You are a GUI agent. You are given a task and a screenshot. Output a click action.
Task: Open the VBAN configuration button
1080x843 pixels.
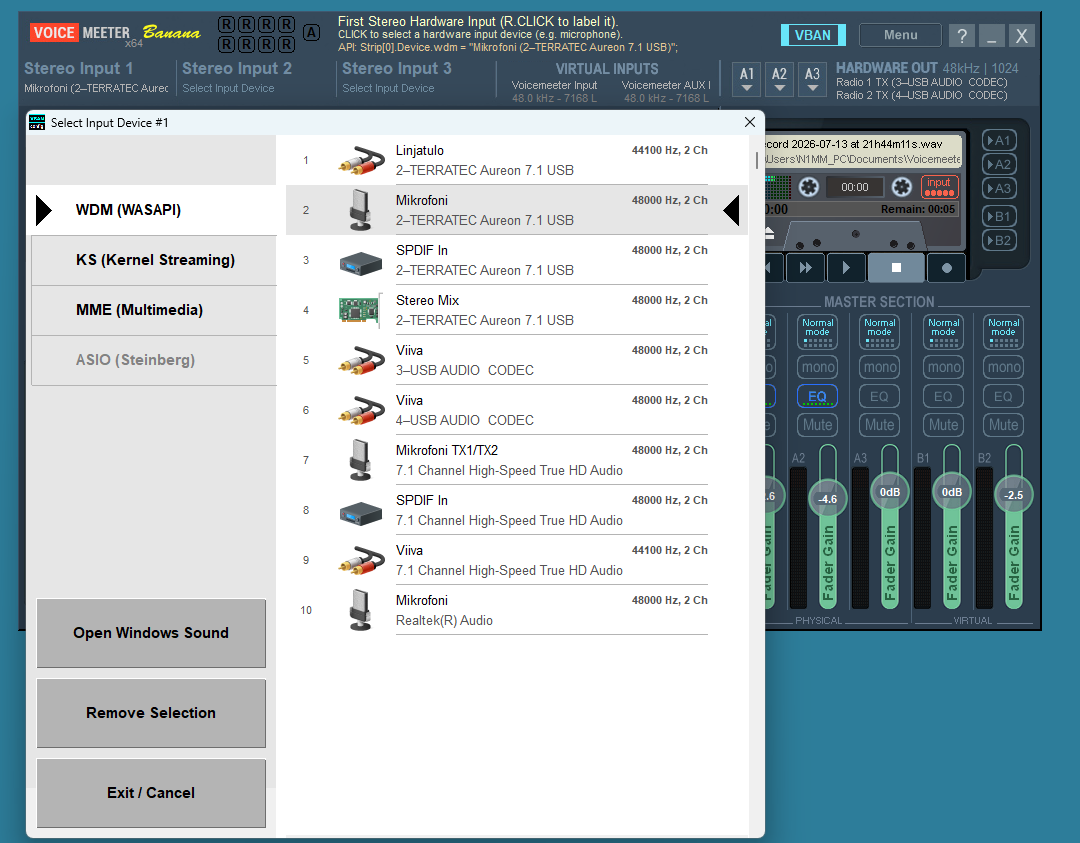coord(813,35)
